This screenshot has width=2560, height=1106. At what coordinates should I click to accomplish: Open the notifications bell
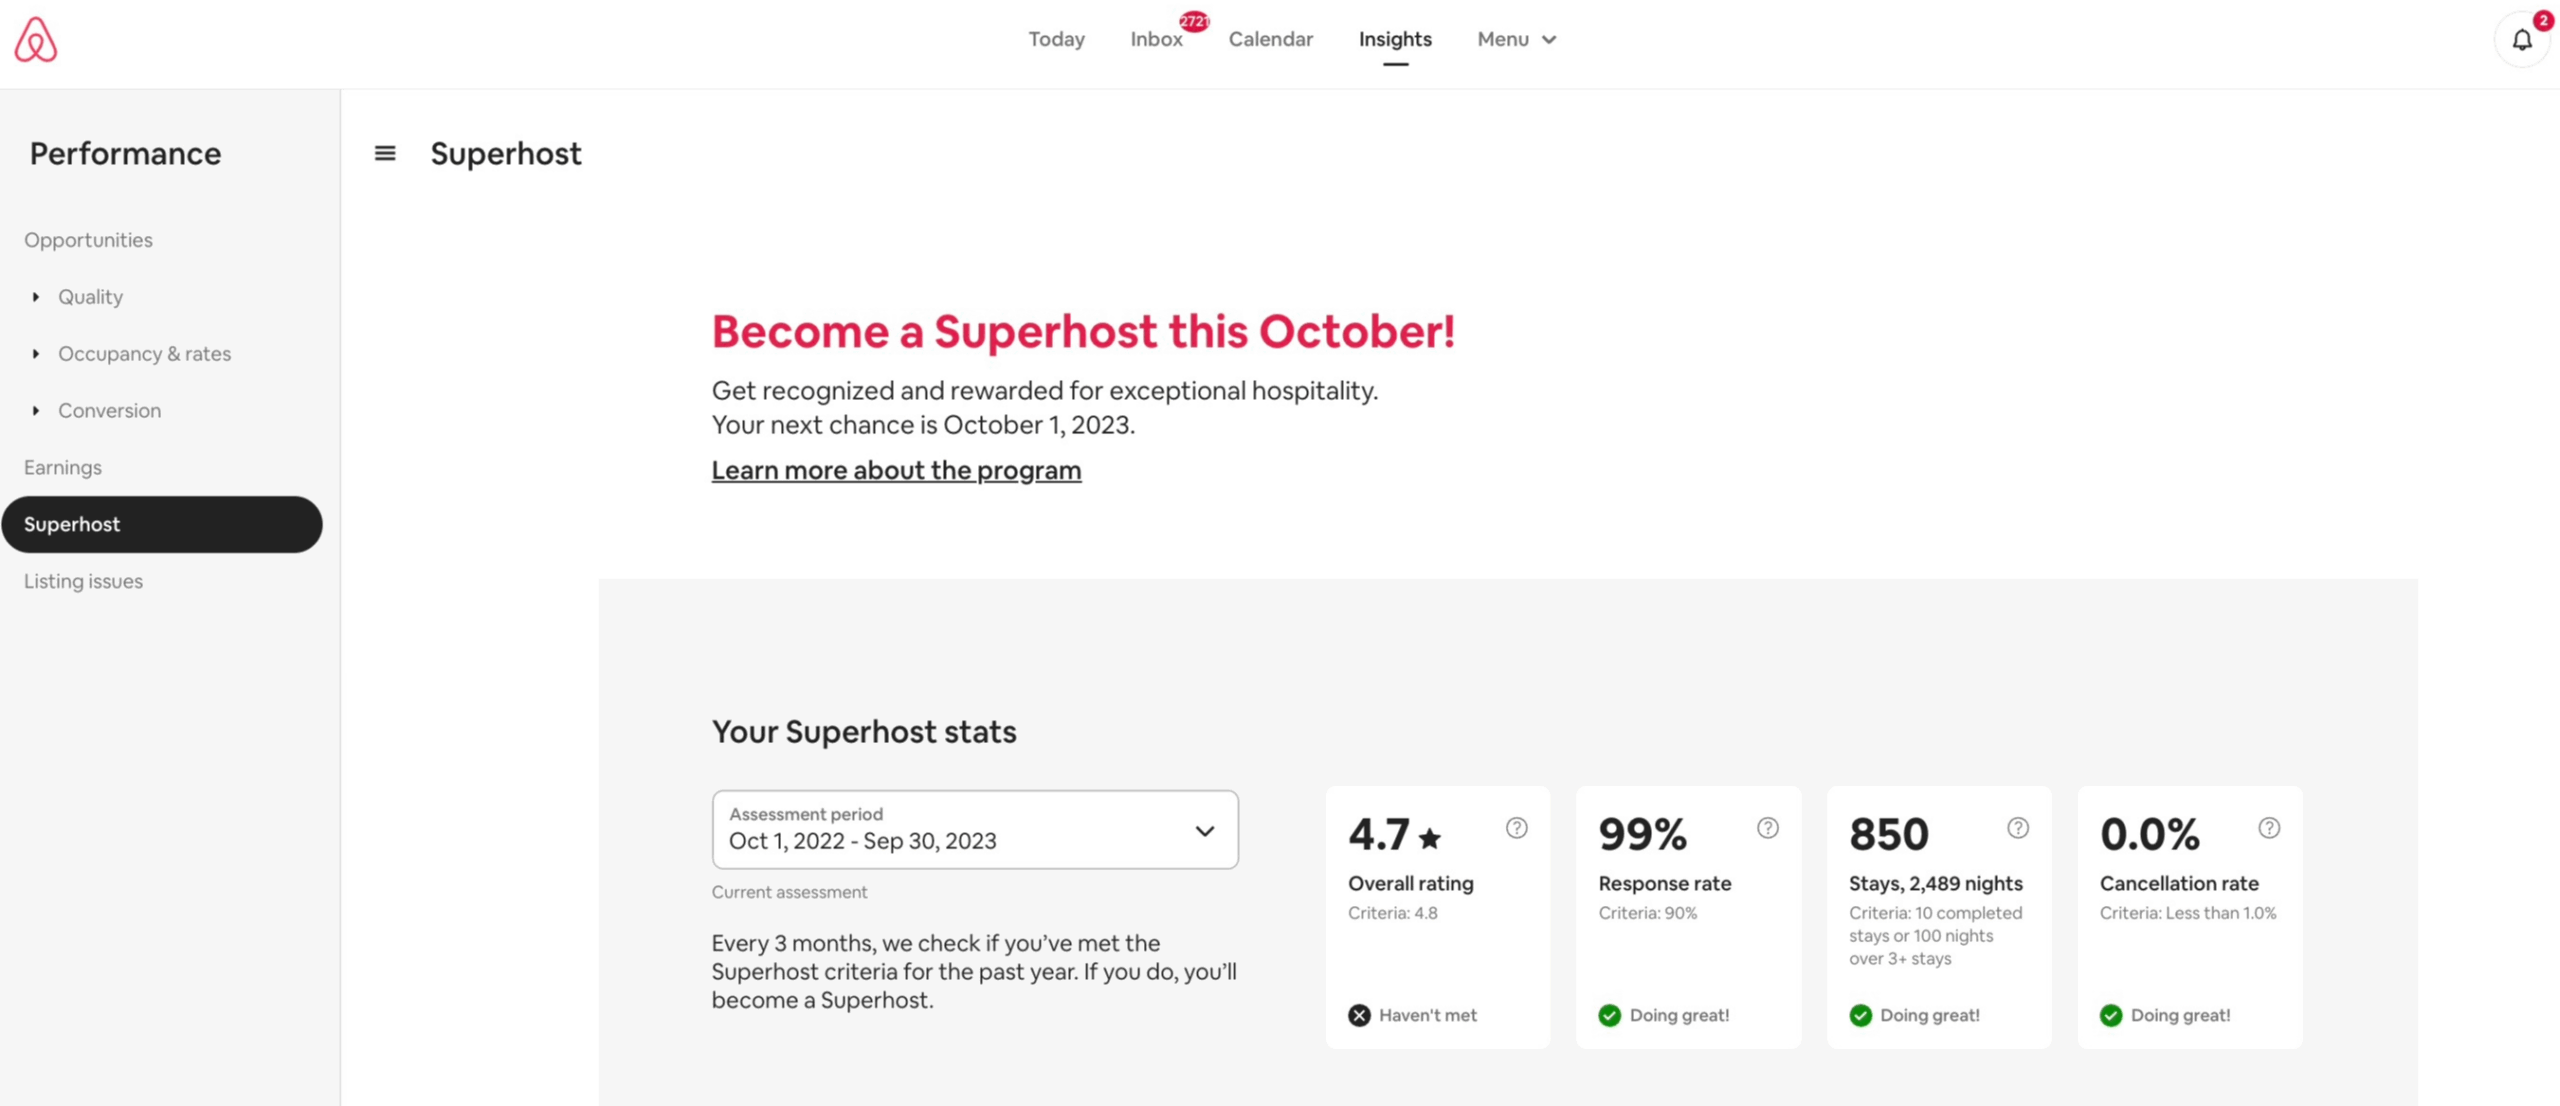click(x=2521, y=40)
